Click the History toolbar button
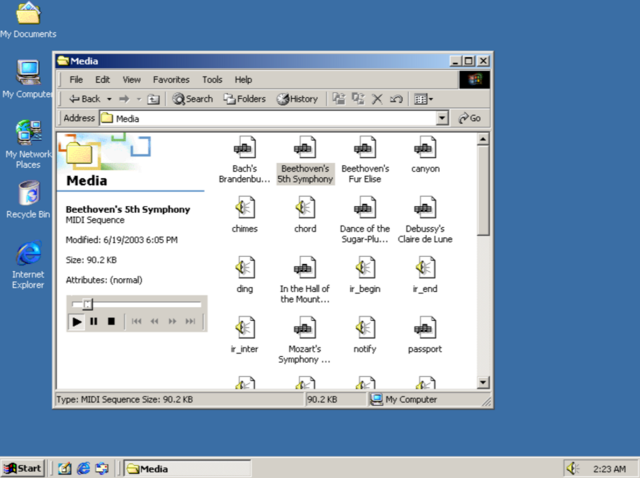 297,99
